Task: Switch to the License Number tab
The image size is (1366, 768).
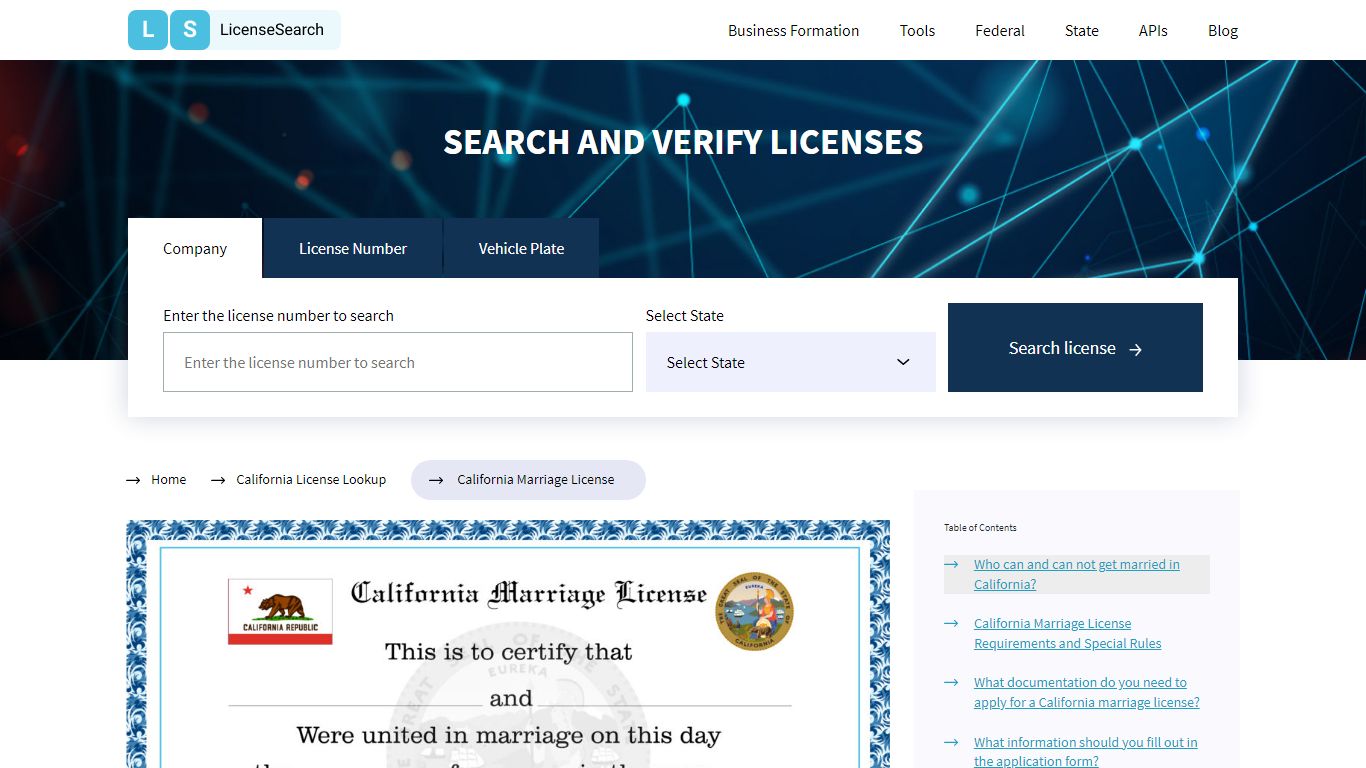Action: coord(353,248)
